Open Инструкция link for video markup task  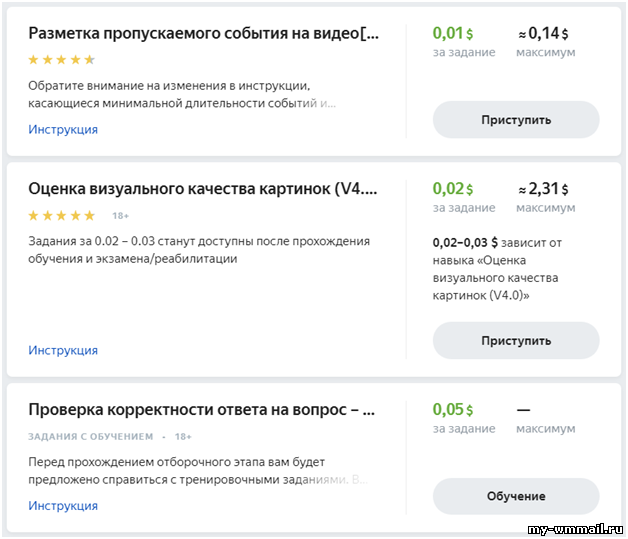point(63,129)
